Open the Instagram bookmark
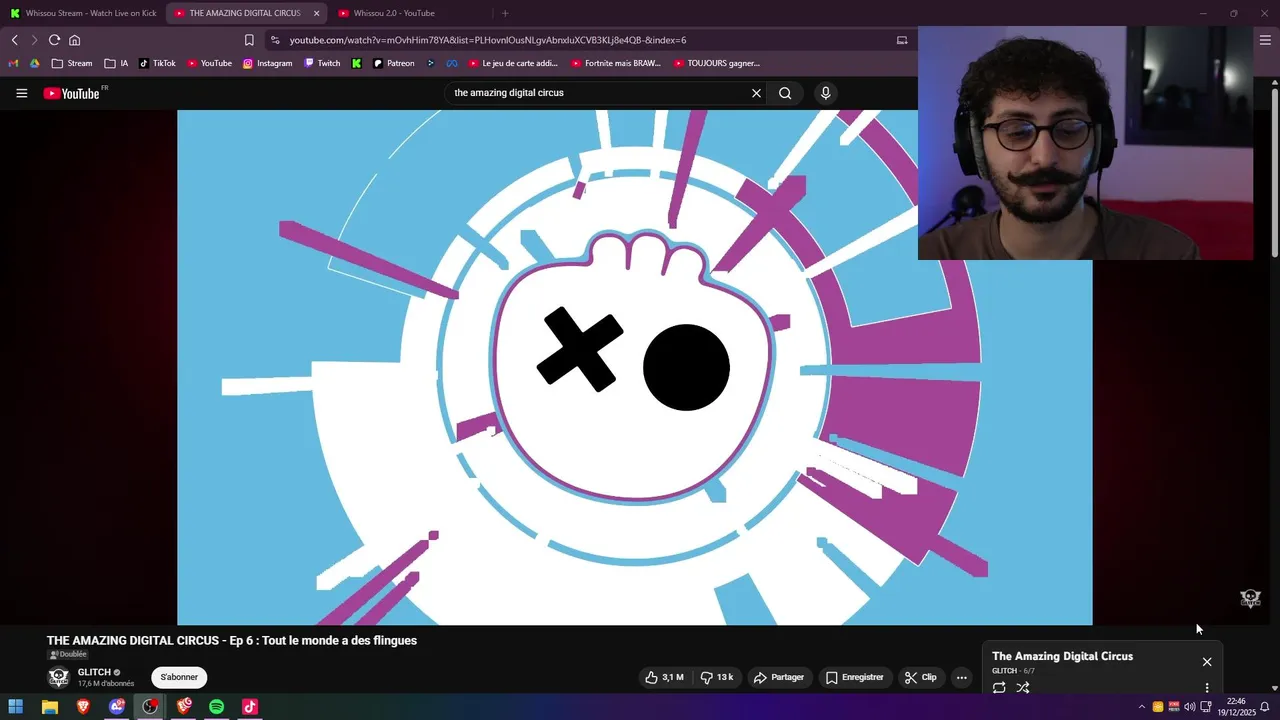The width and height of the screenshot is (1280, 720). tap(267, 63)
